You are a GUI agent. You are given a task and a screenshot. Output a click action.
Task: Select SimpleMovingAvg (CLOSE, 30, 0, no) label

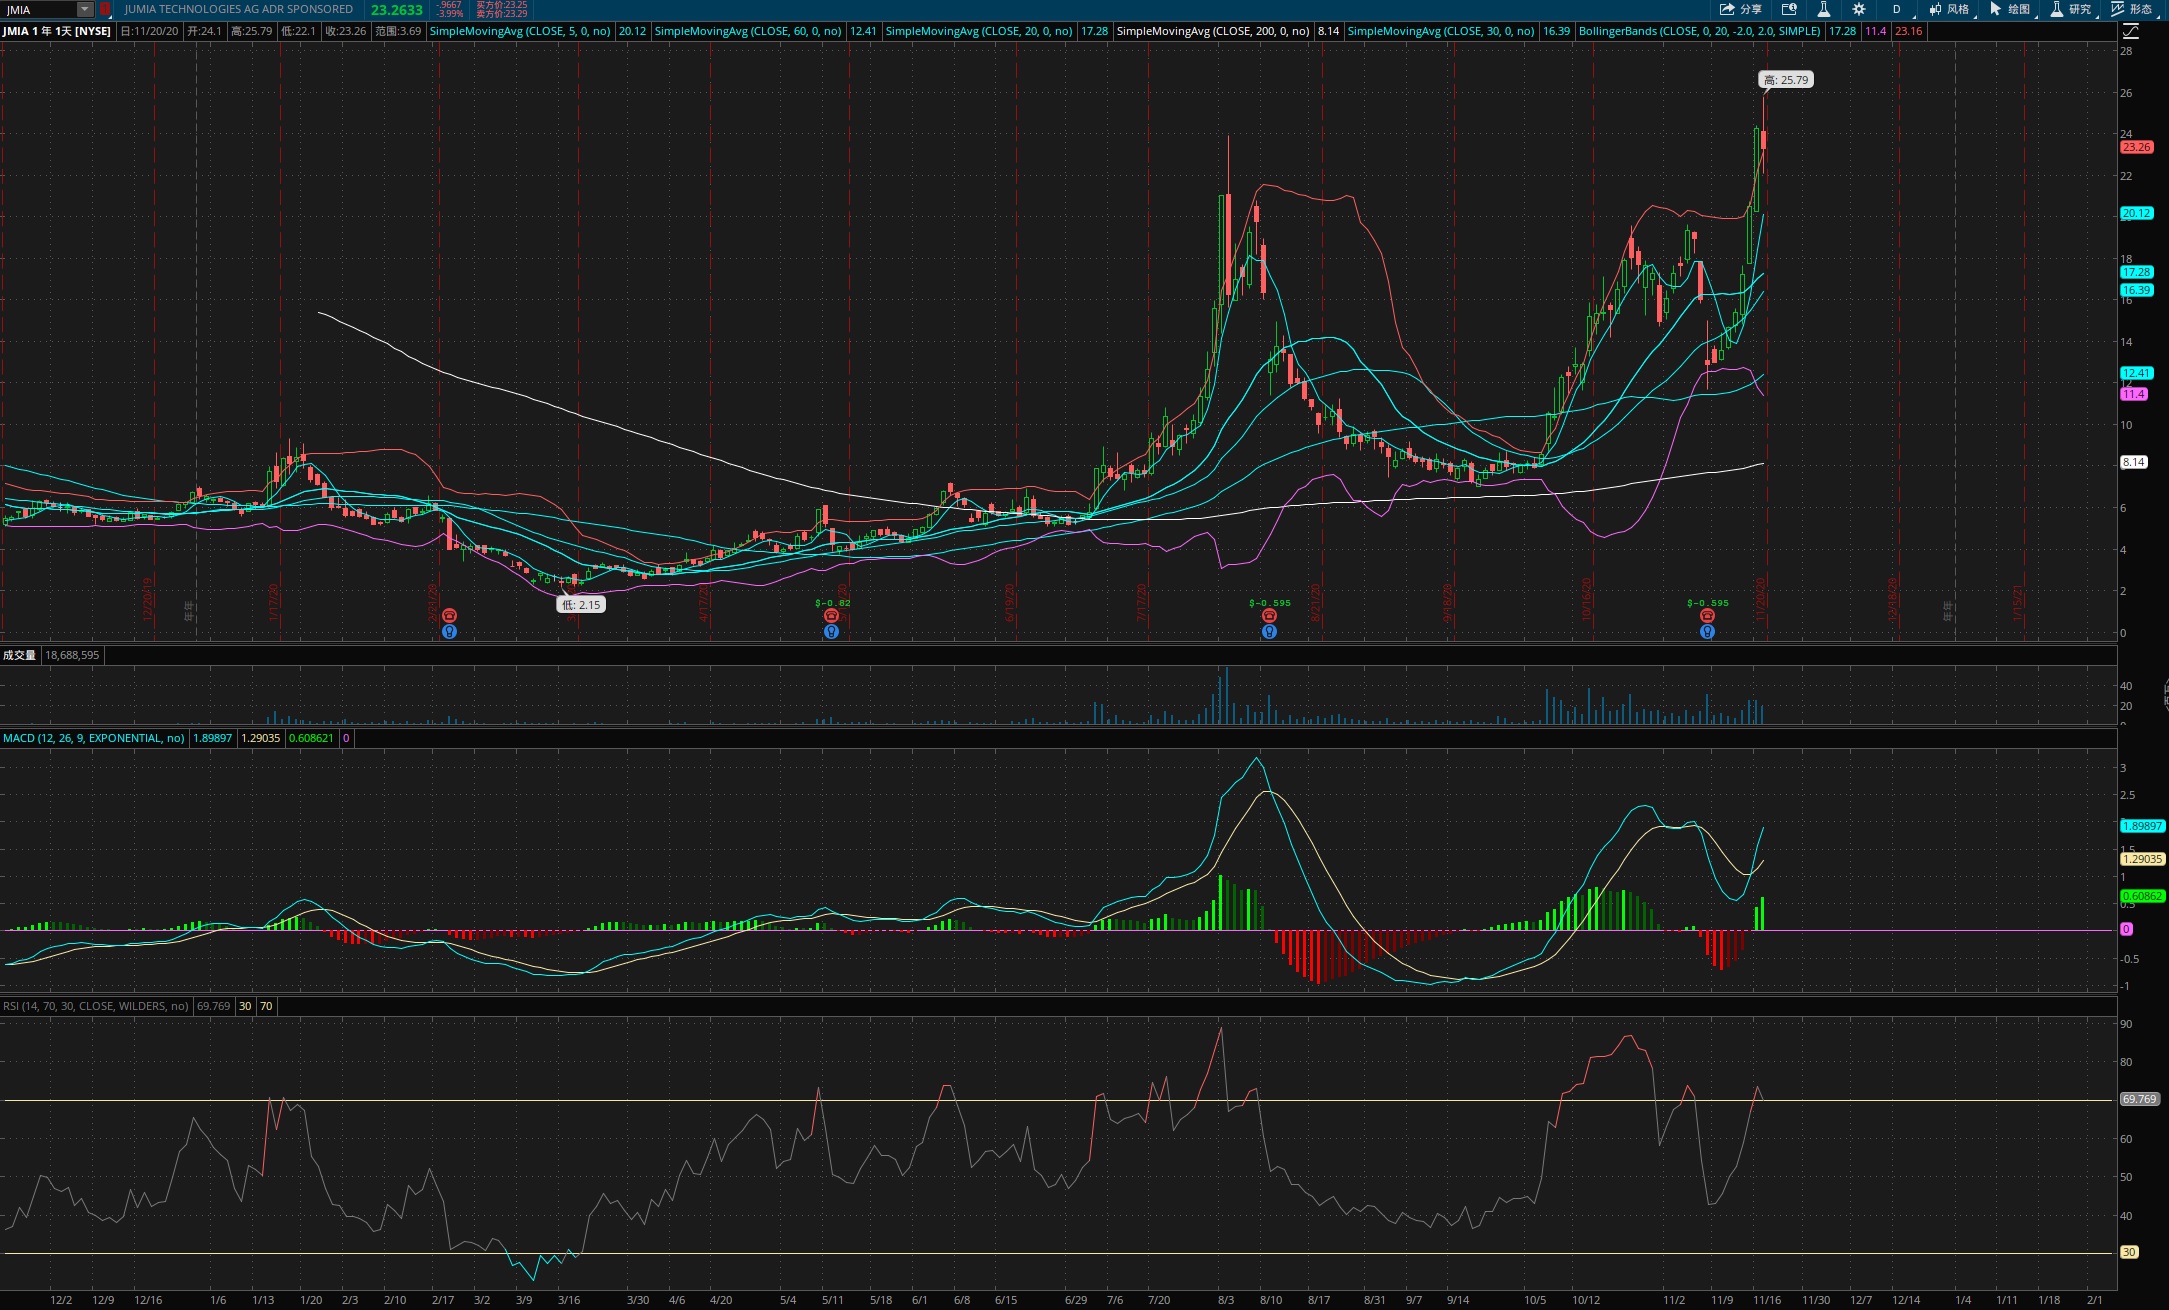(1441, 31)
